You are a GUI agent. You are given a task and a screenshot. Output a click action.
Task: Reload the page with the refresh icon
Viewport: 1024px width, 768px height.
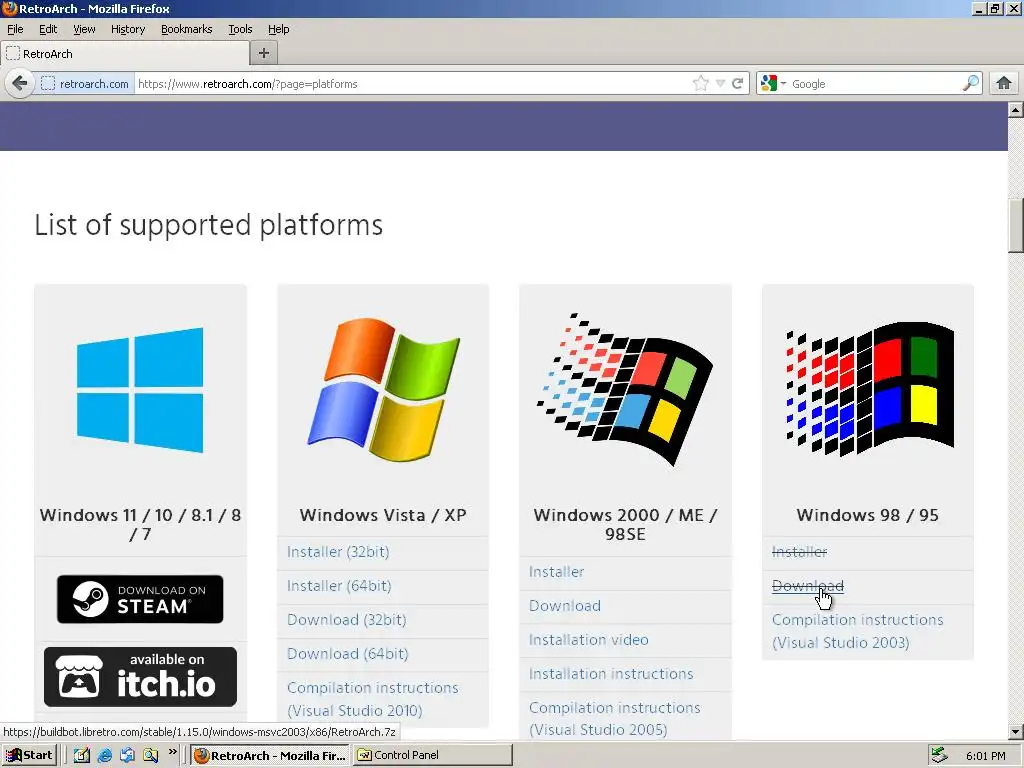tap(738, 84)
